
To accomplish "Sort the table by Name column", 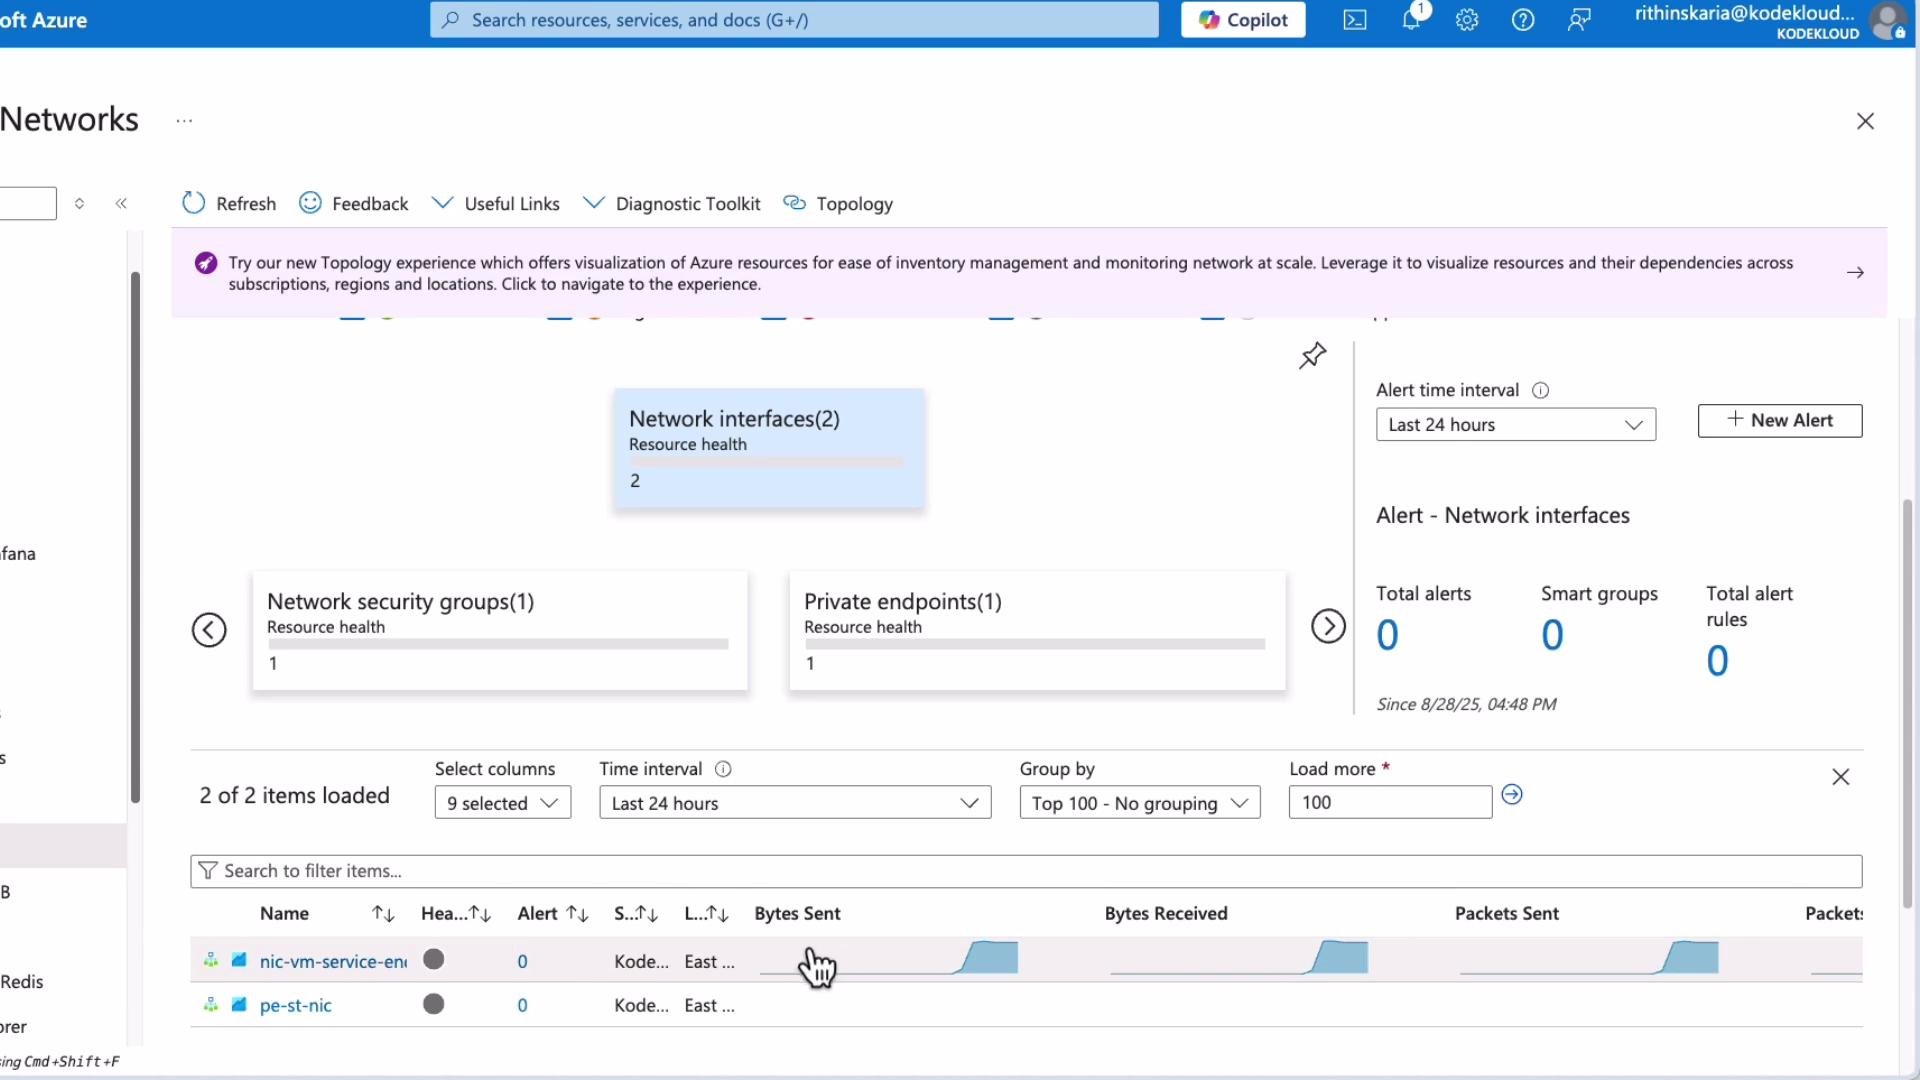I will [383, 914].
